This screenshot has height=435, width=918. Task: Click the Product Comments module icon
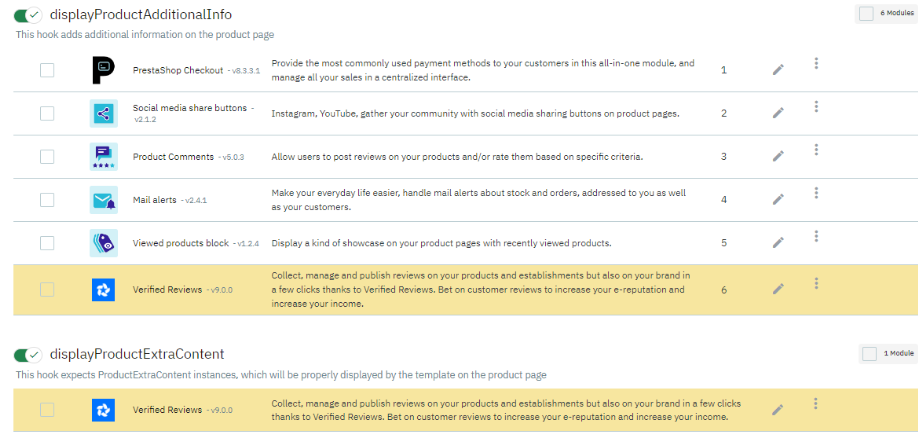coord(104,157)
